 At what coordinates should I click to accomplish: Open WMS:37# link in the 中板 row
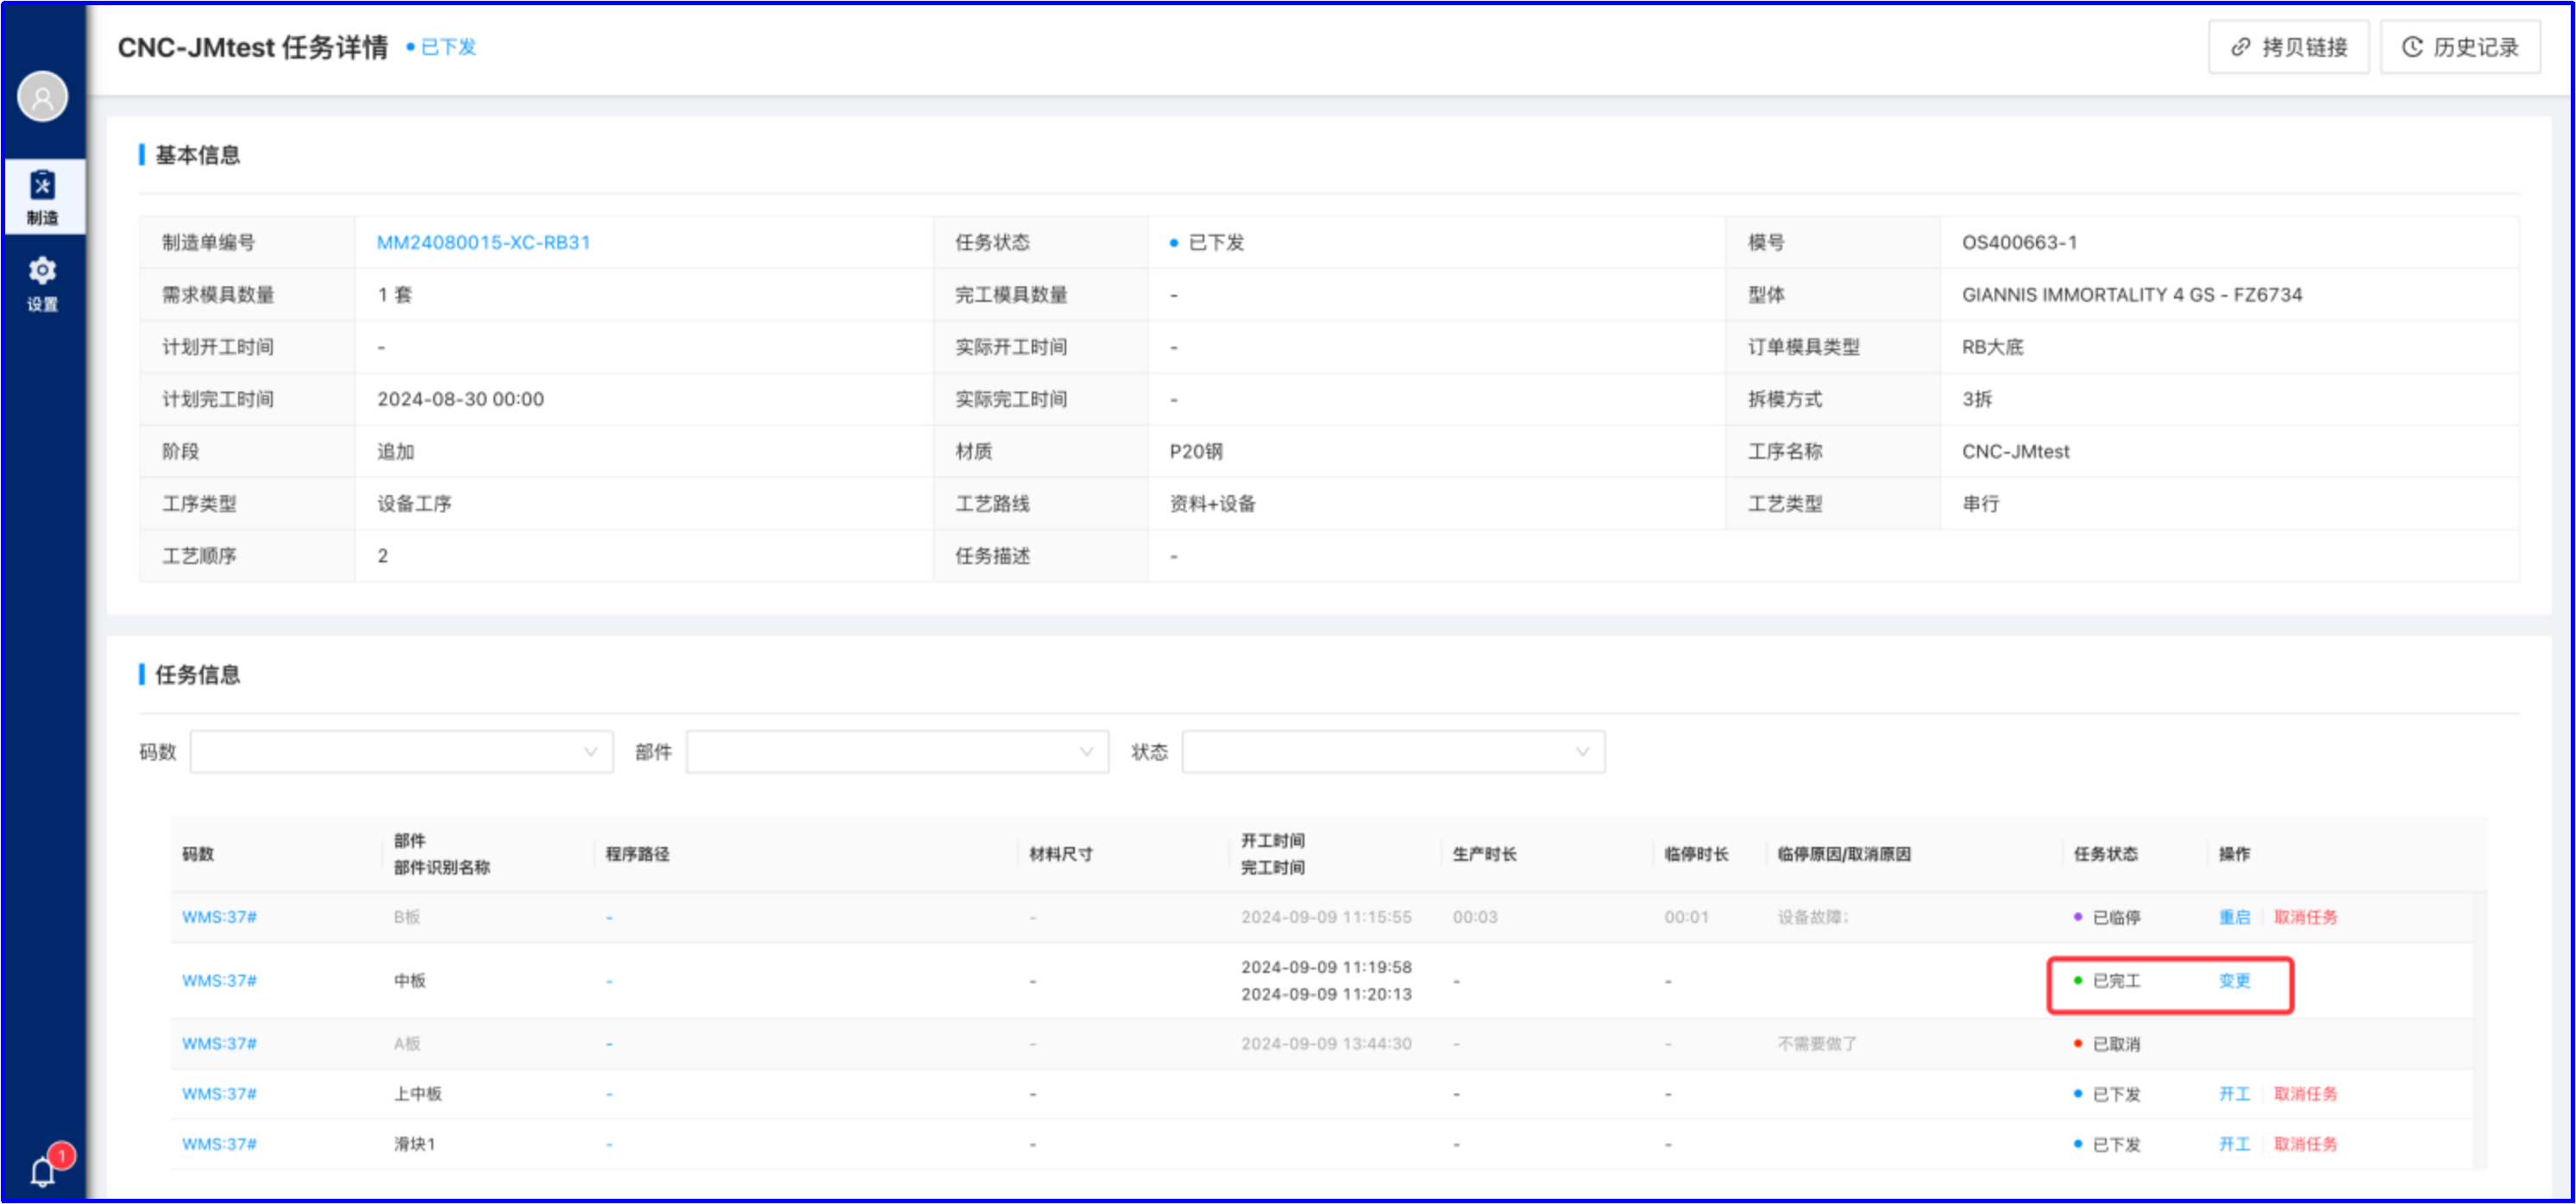click(x=219, y=981)
